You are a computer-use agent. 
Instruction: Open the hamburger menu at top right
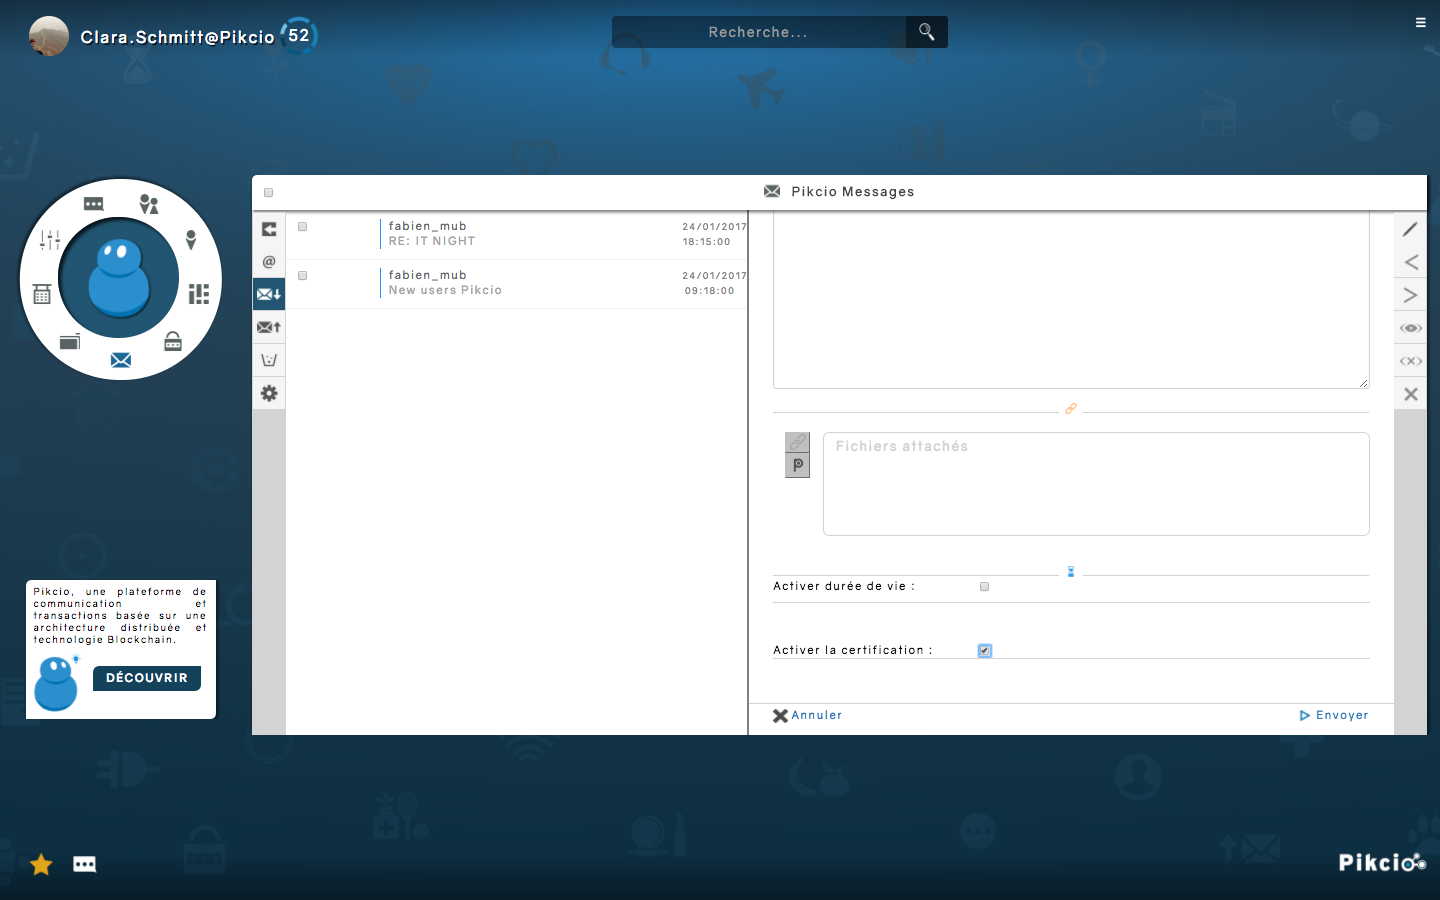point(1420,22)
